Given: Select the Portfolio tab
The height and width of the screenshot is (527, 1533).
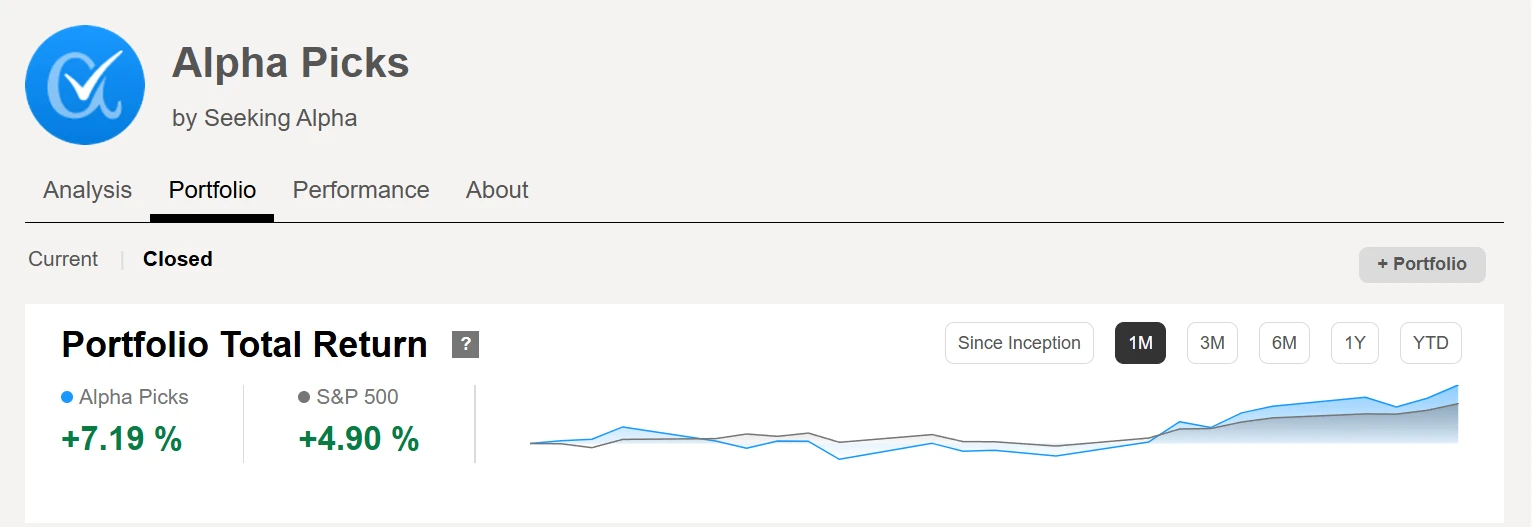Looking at the screenshot, I should pos(212,190).
